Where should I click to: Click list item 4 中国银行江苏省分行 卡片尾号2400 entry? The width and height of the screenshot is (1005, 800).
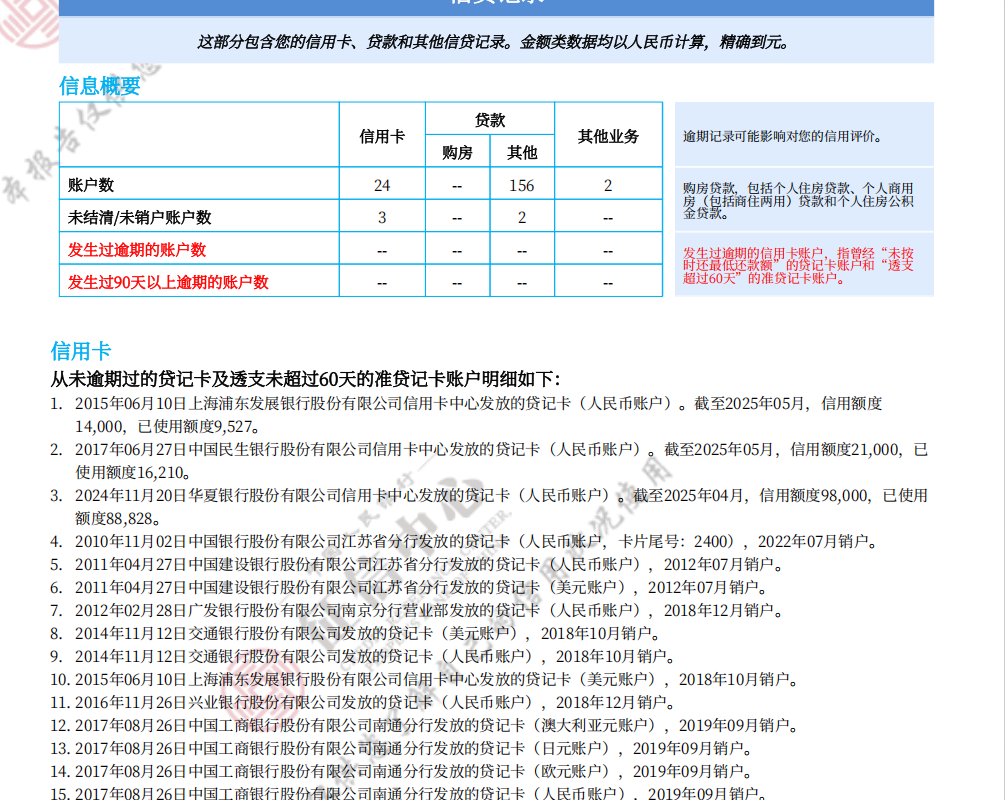464,542
